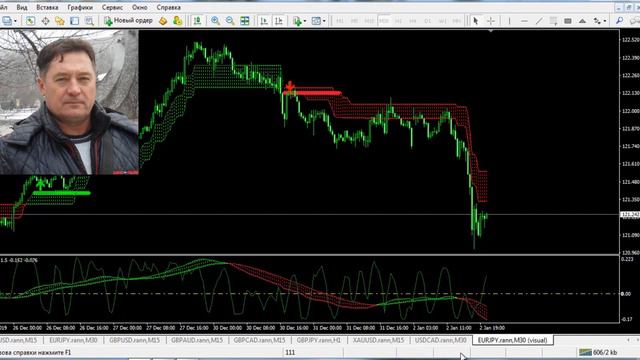
Task: Click the red sell arrow on chart
Action: tap(290, 87)
